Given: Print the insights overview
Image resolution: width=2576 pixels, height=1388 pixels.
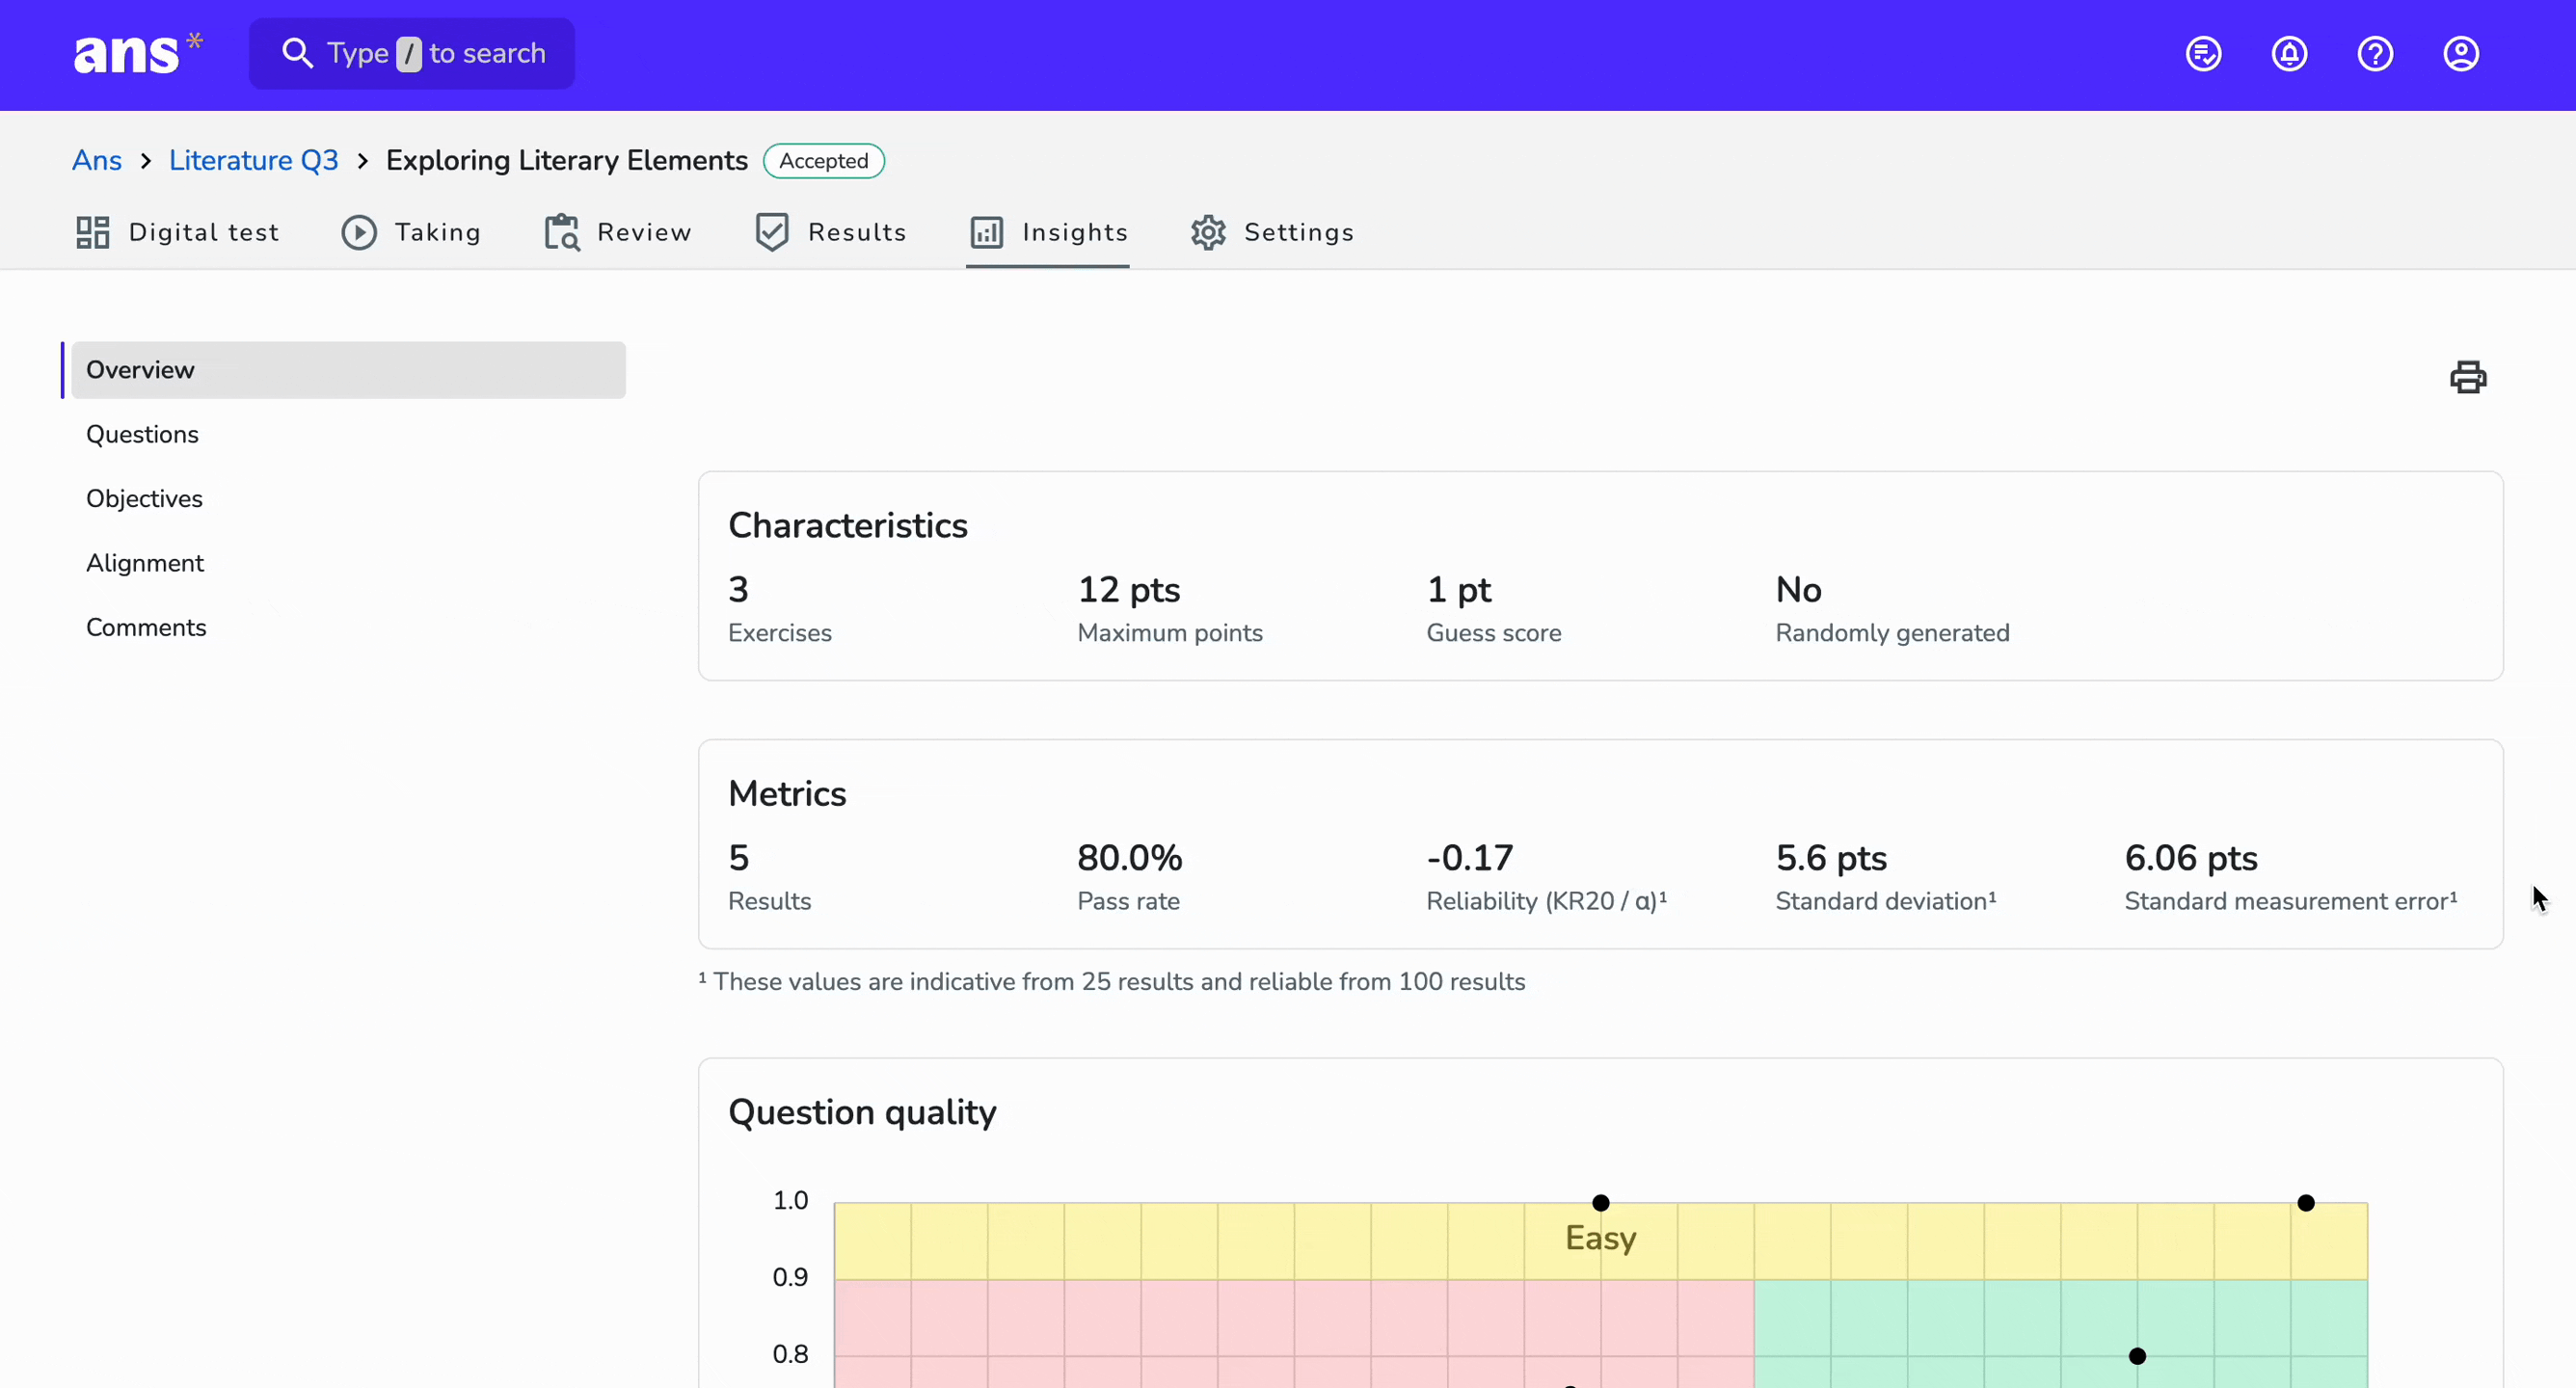Looking at the screenshot, I should pyautogui.click(x=2468, y=377).
